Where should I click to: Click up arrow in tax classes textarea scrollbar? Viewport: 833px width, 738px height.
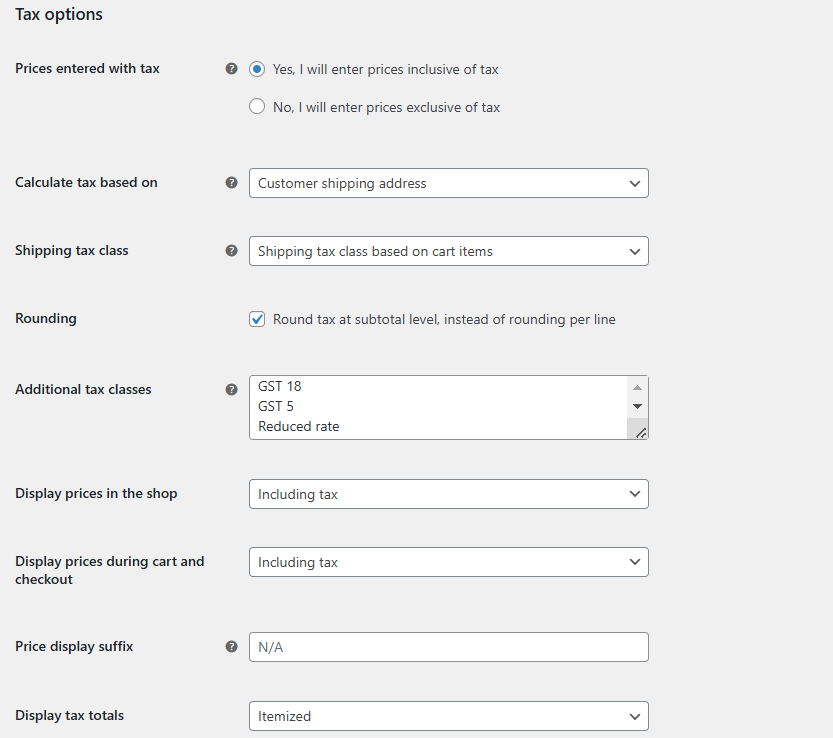637,387
